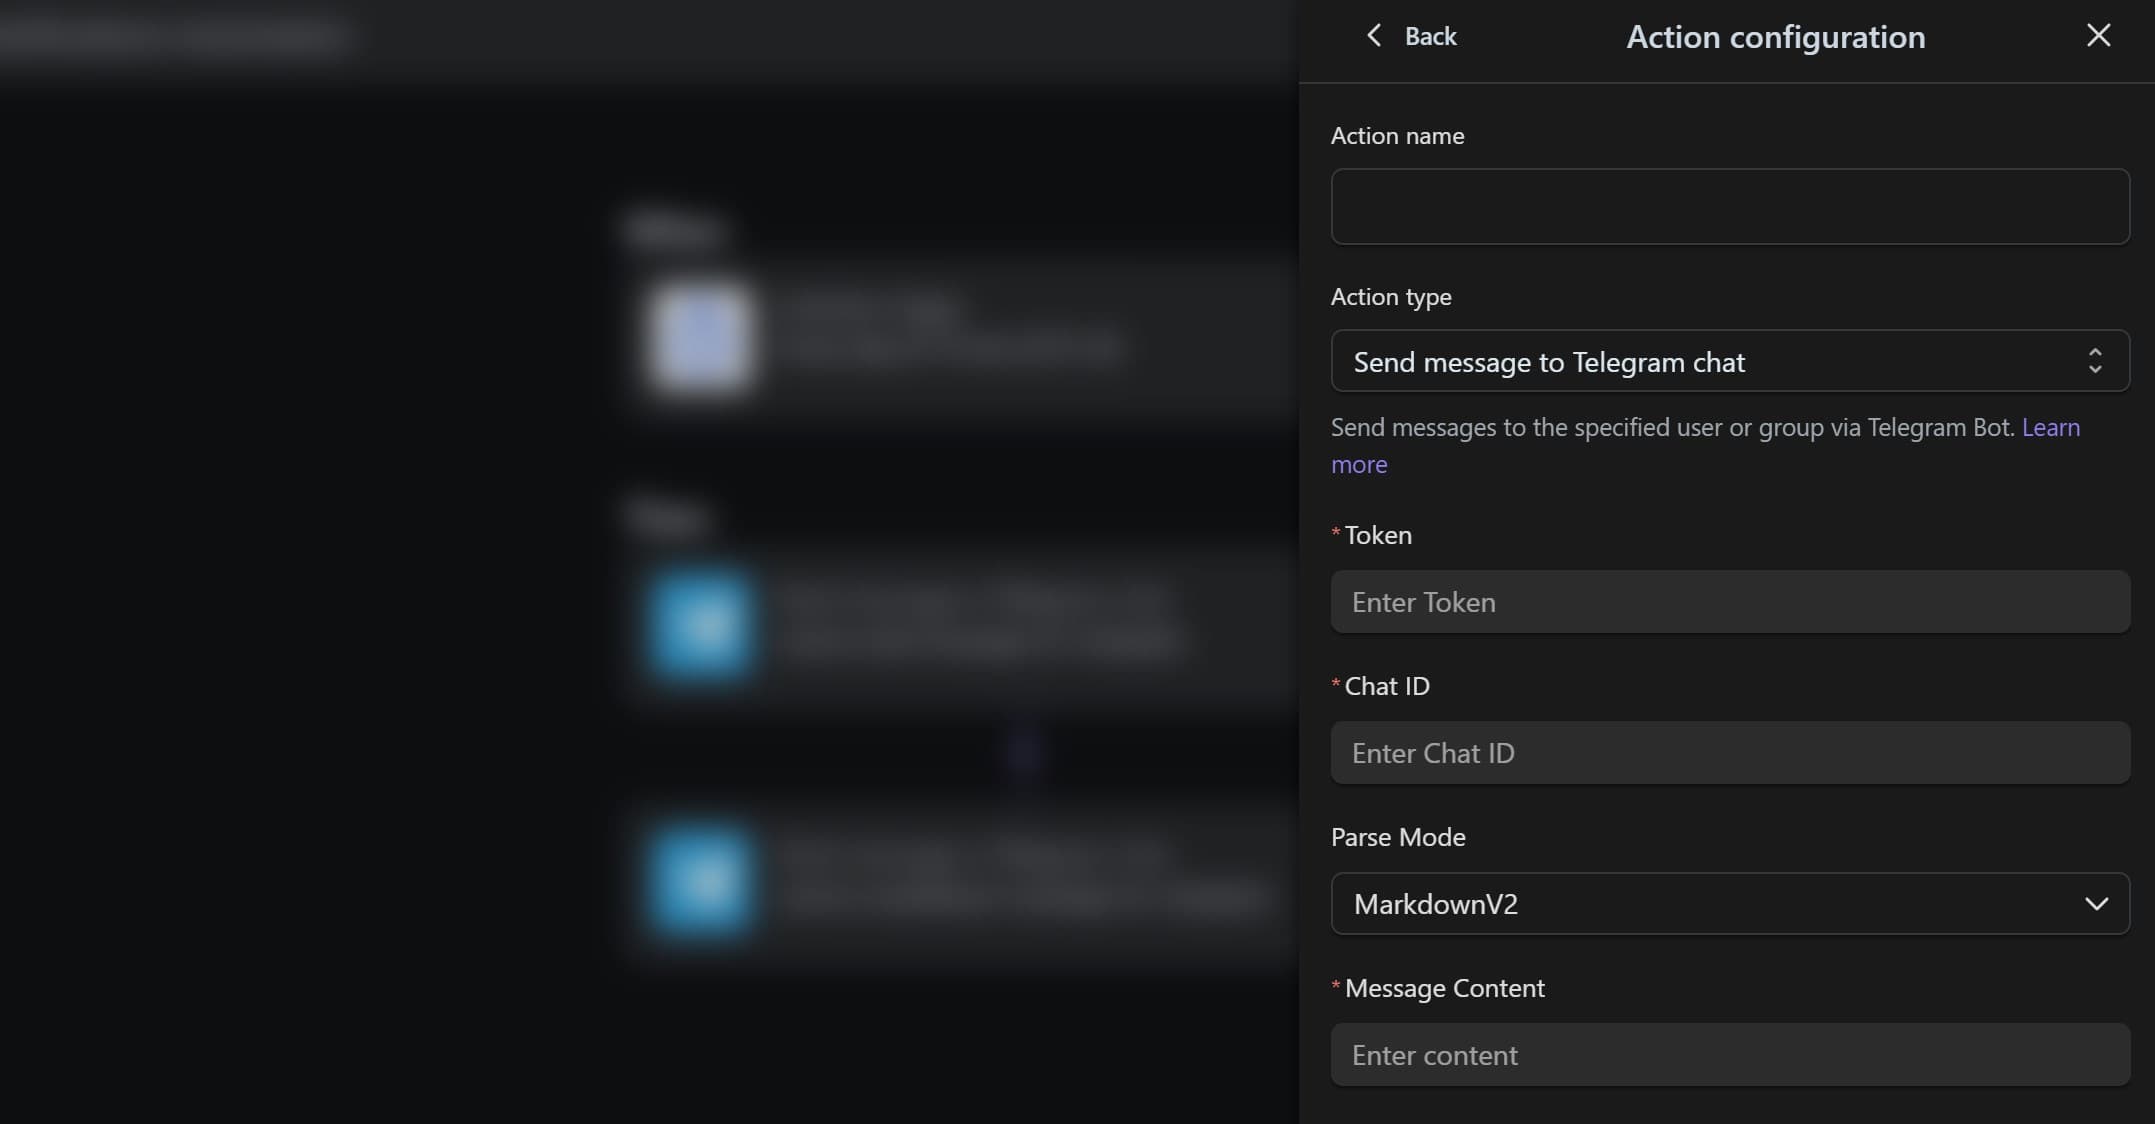Click the X icon to close panel

2097,35
